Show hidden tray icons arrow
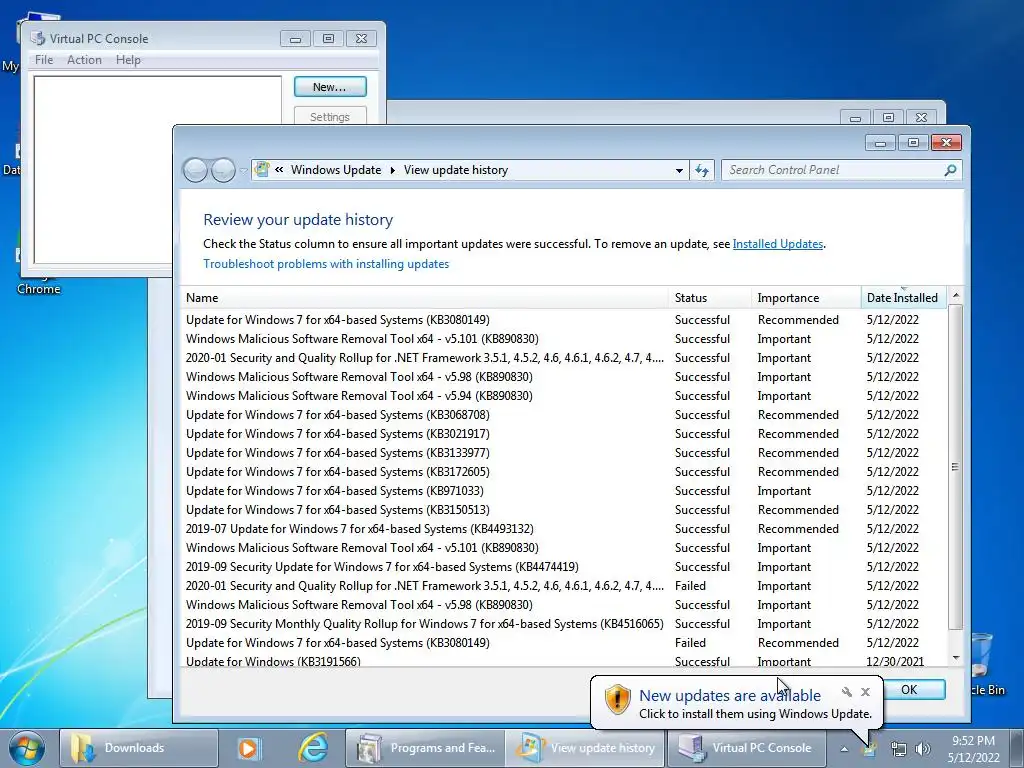Image resolution: width=1024 pixels, height=768 pixels. 844,749
